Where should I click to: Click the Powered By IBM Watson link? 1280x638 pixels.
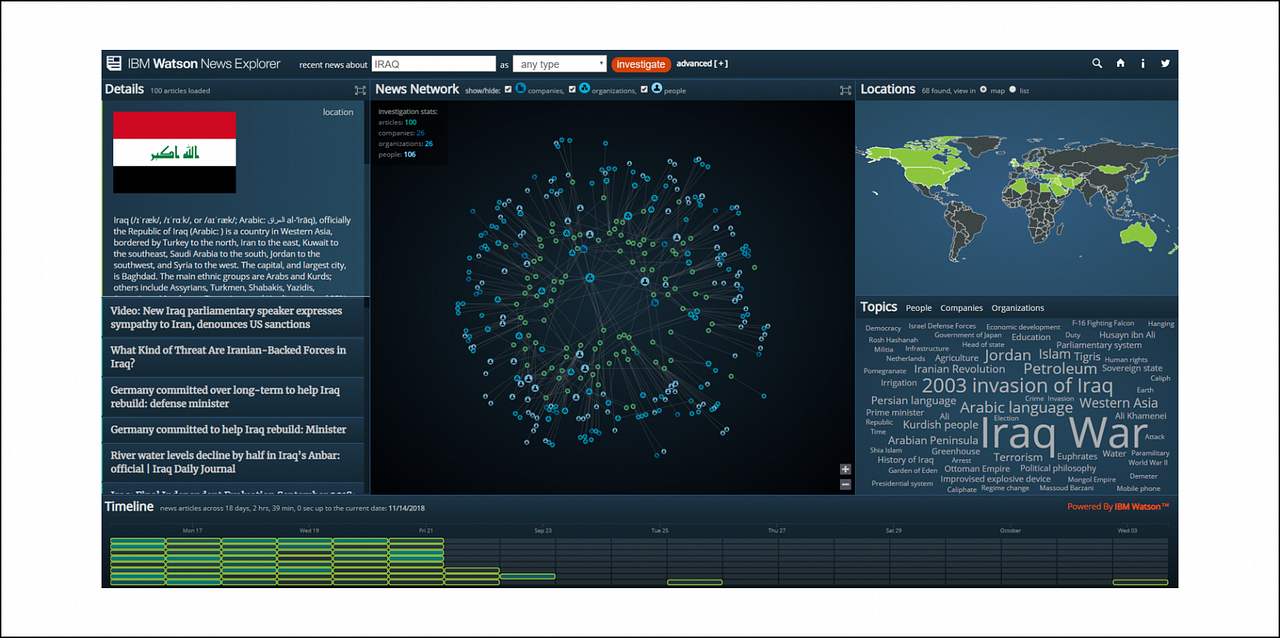tap(1118, 506)
